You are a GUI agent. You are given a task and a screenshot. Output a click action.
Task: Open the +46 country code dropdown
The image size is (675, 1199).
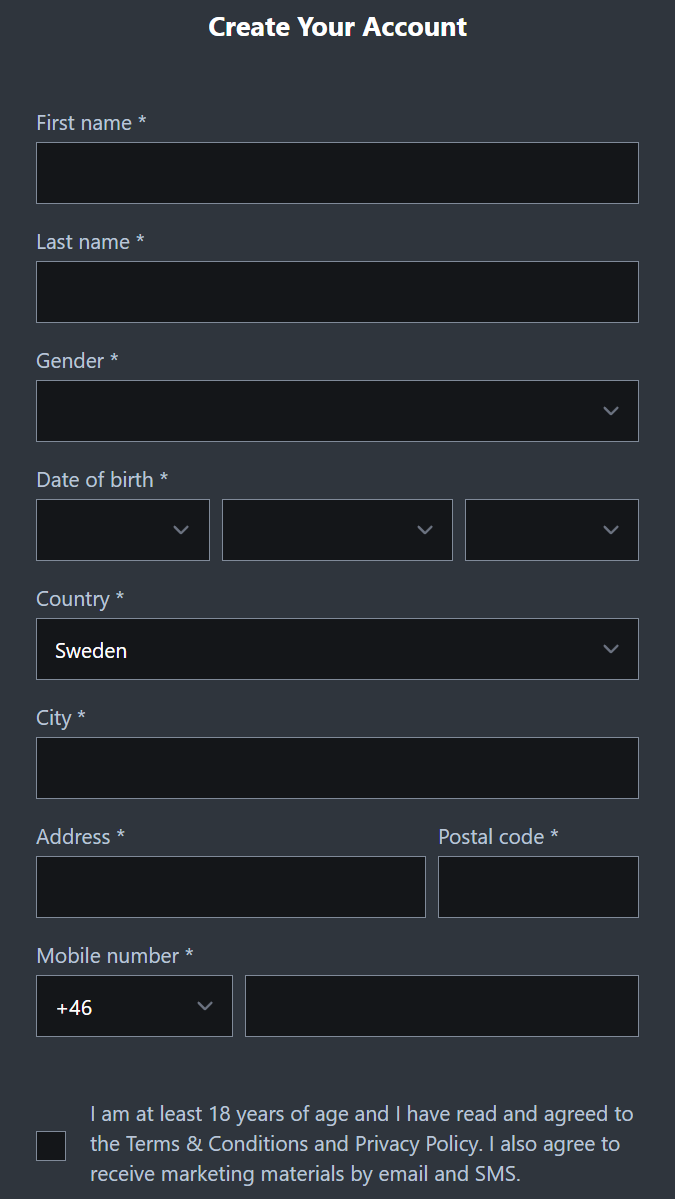pyautogui.click(x=120, y=1006)
